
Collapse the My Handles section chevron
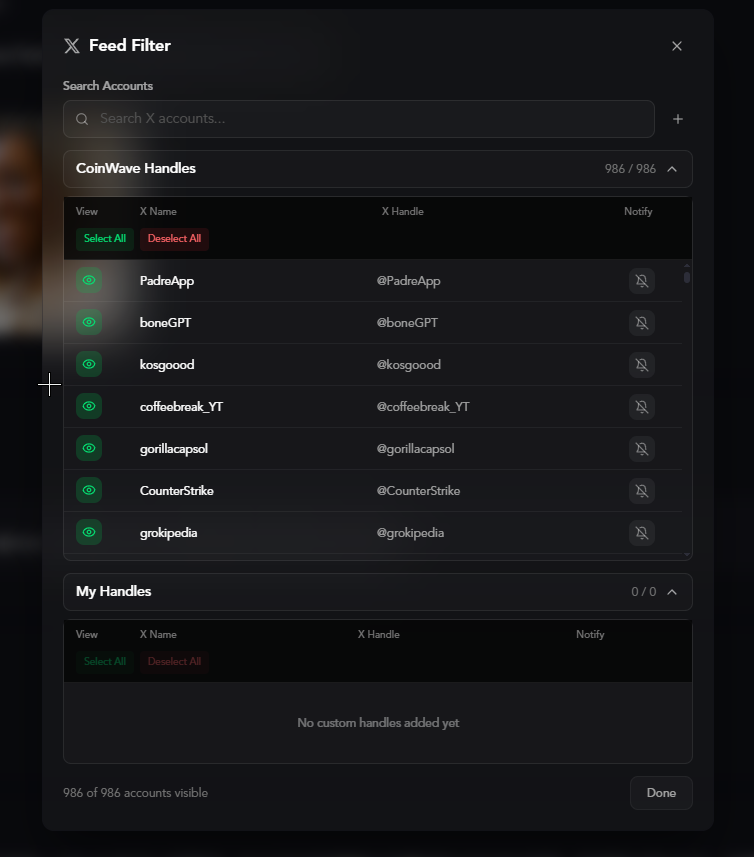tap(672, 592)
